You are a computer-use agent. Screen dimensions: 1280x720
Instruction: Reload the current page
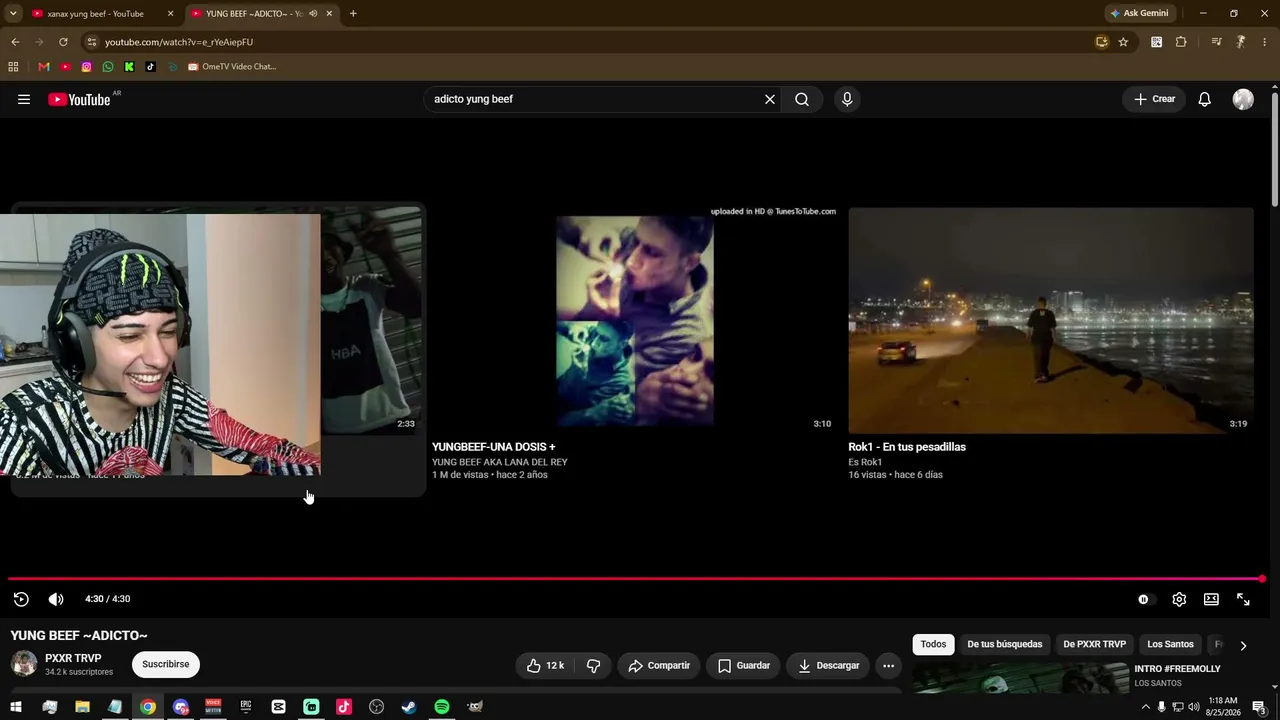[x=63, y=42]
